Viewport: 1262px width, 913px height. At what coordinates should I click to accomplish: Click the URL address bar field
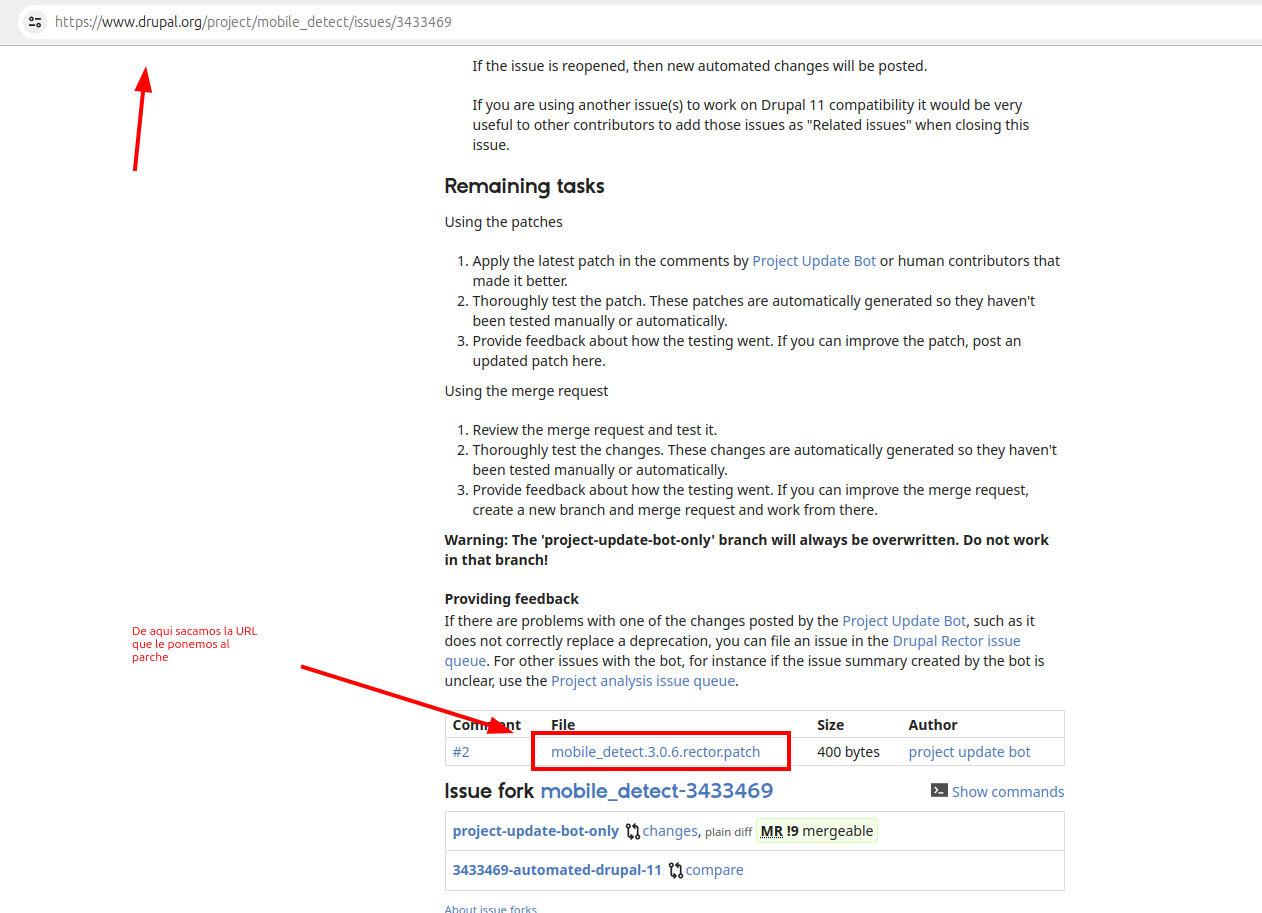[640, 21]
